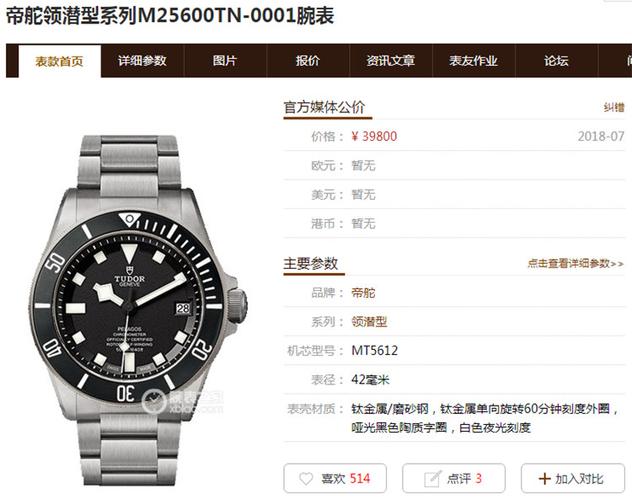The height and width of the screenshot is (500, 632).
Task: Click the 纠错 link
Action: (x=614, y=107)
